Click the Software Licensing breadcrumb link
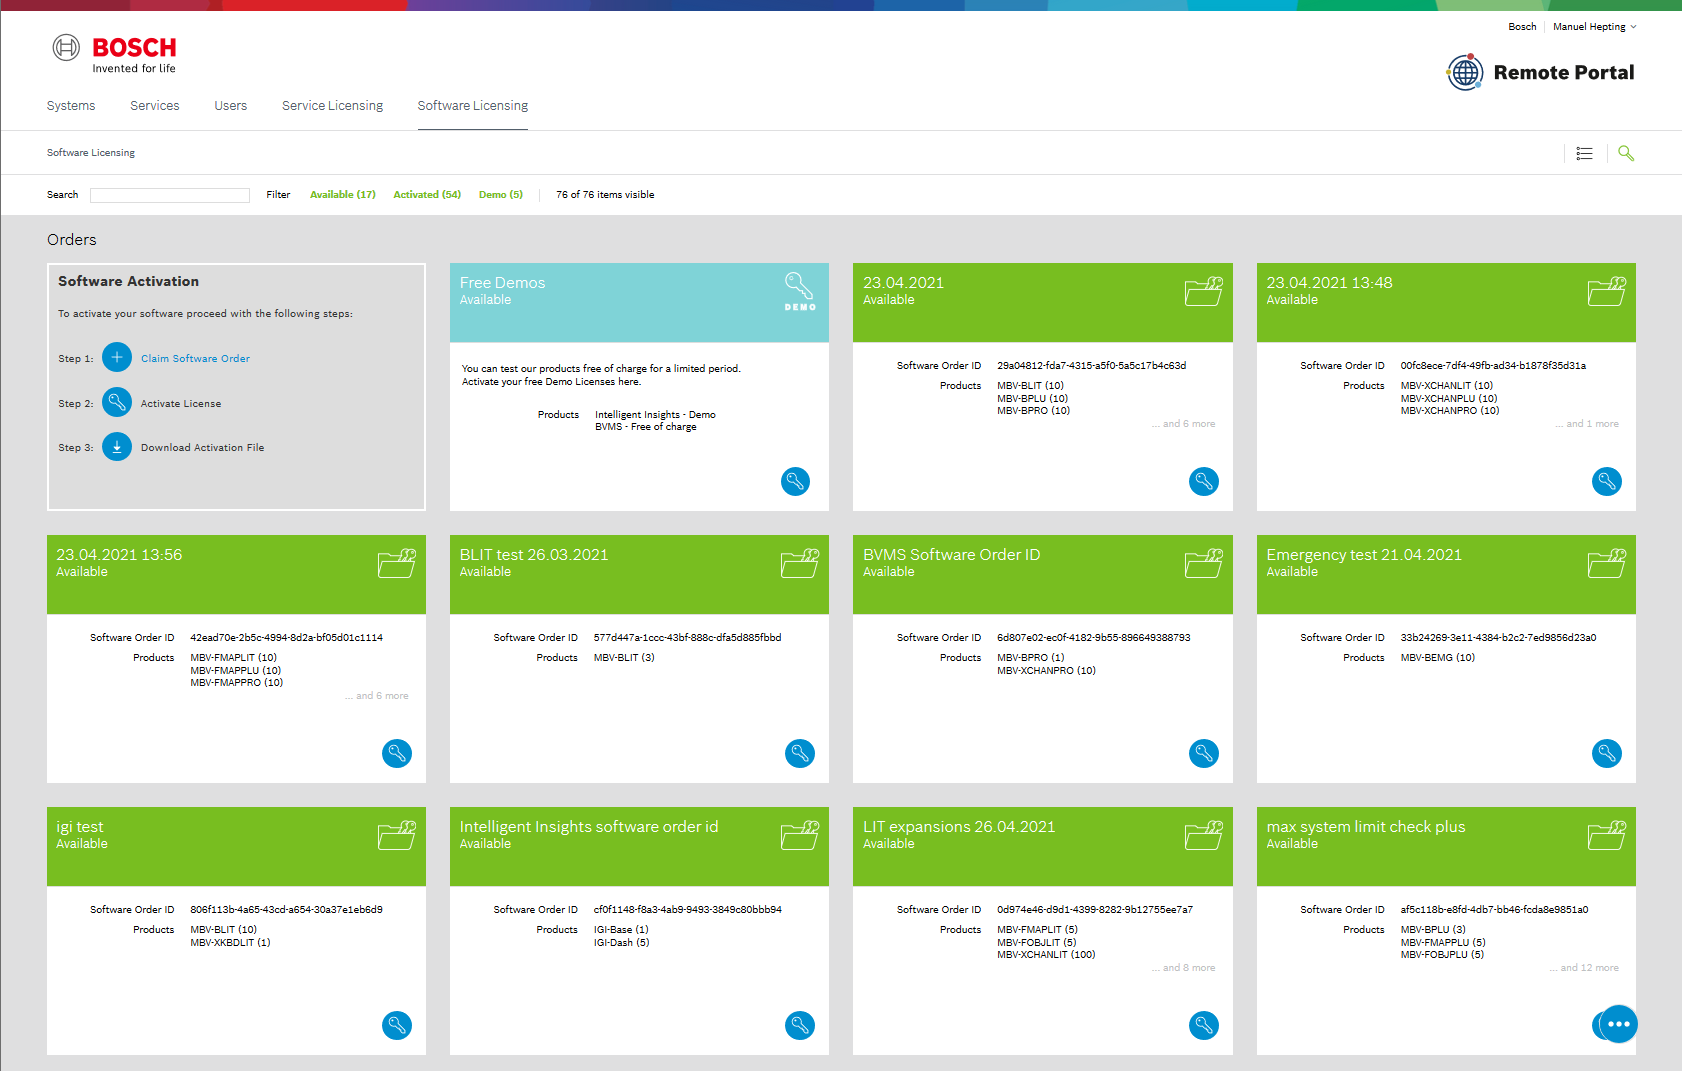This screenshot has height=1071, width=1682. pyautogui.click(x=91, y=153)
